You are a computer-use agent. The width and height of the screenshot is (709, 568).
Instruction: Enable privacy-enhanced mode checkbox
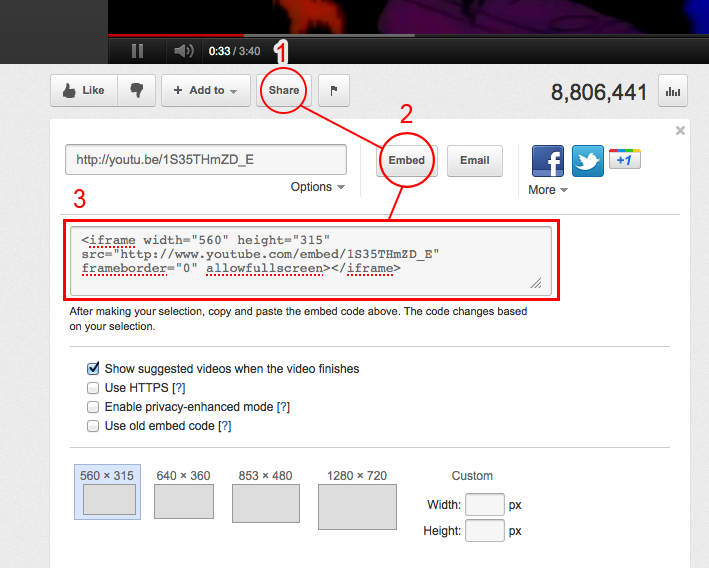tap(94, 407)
